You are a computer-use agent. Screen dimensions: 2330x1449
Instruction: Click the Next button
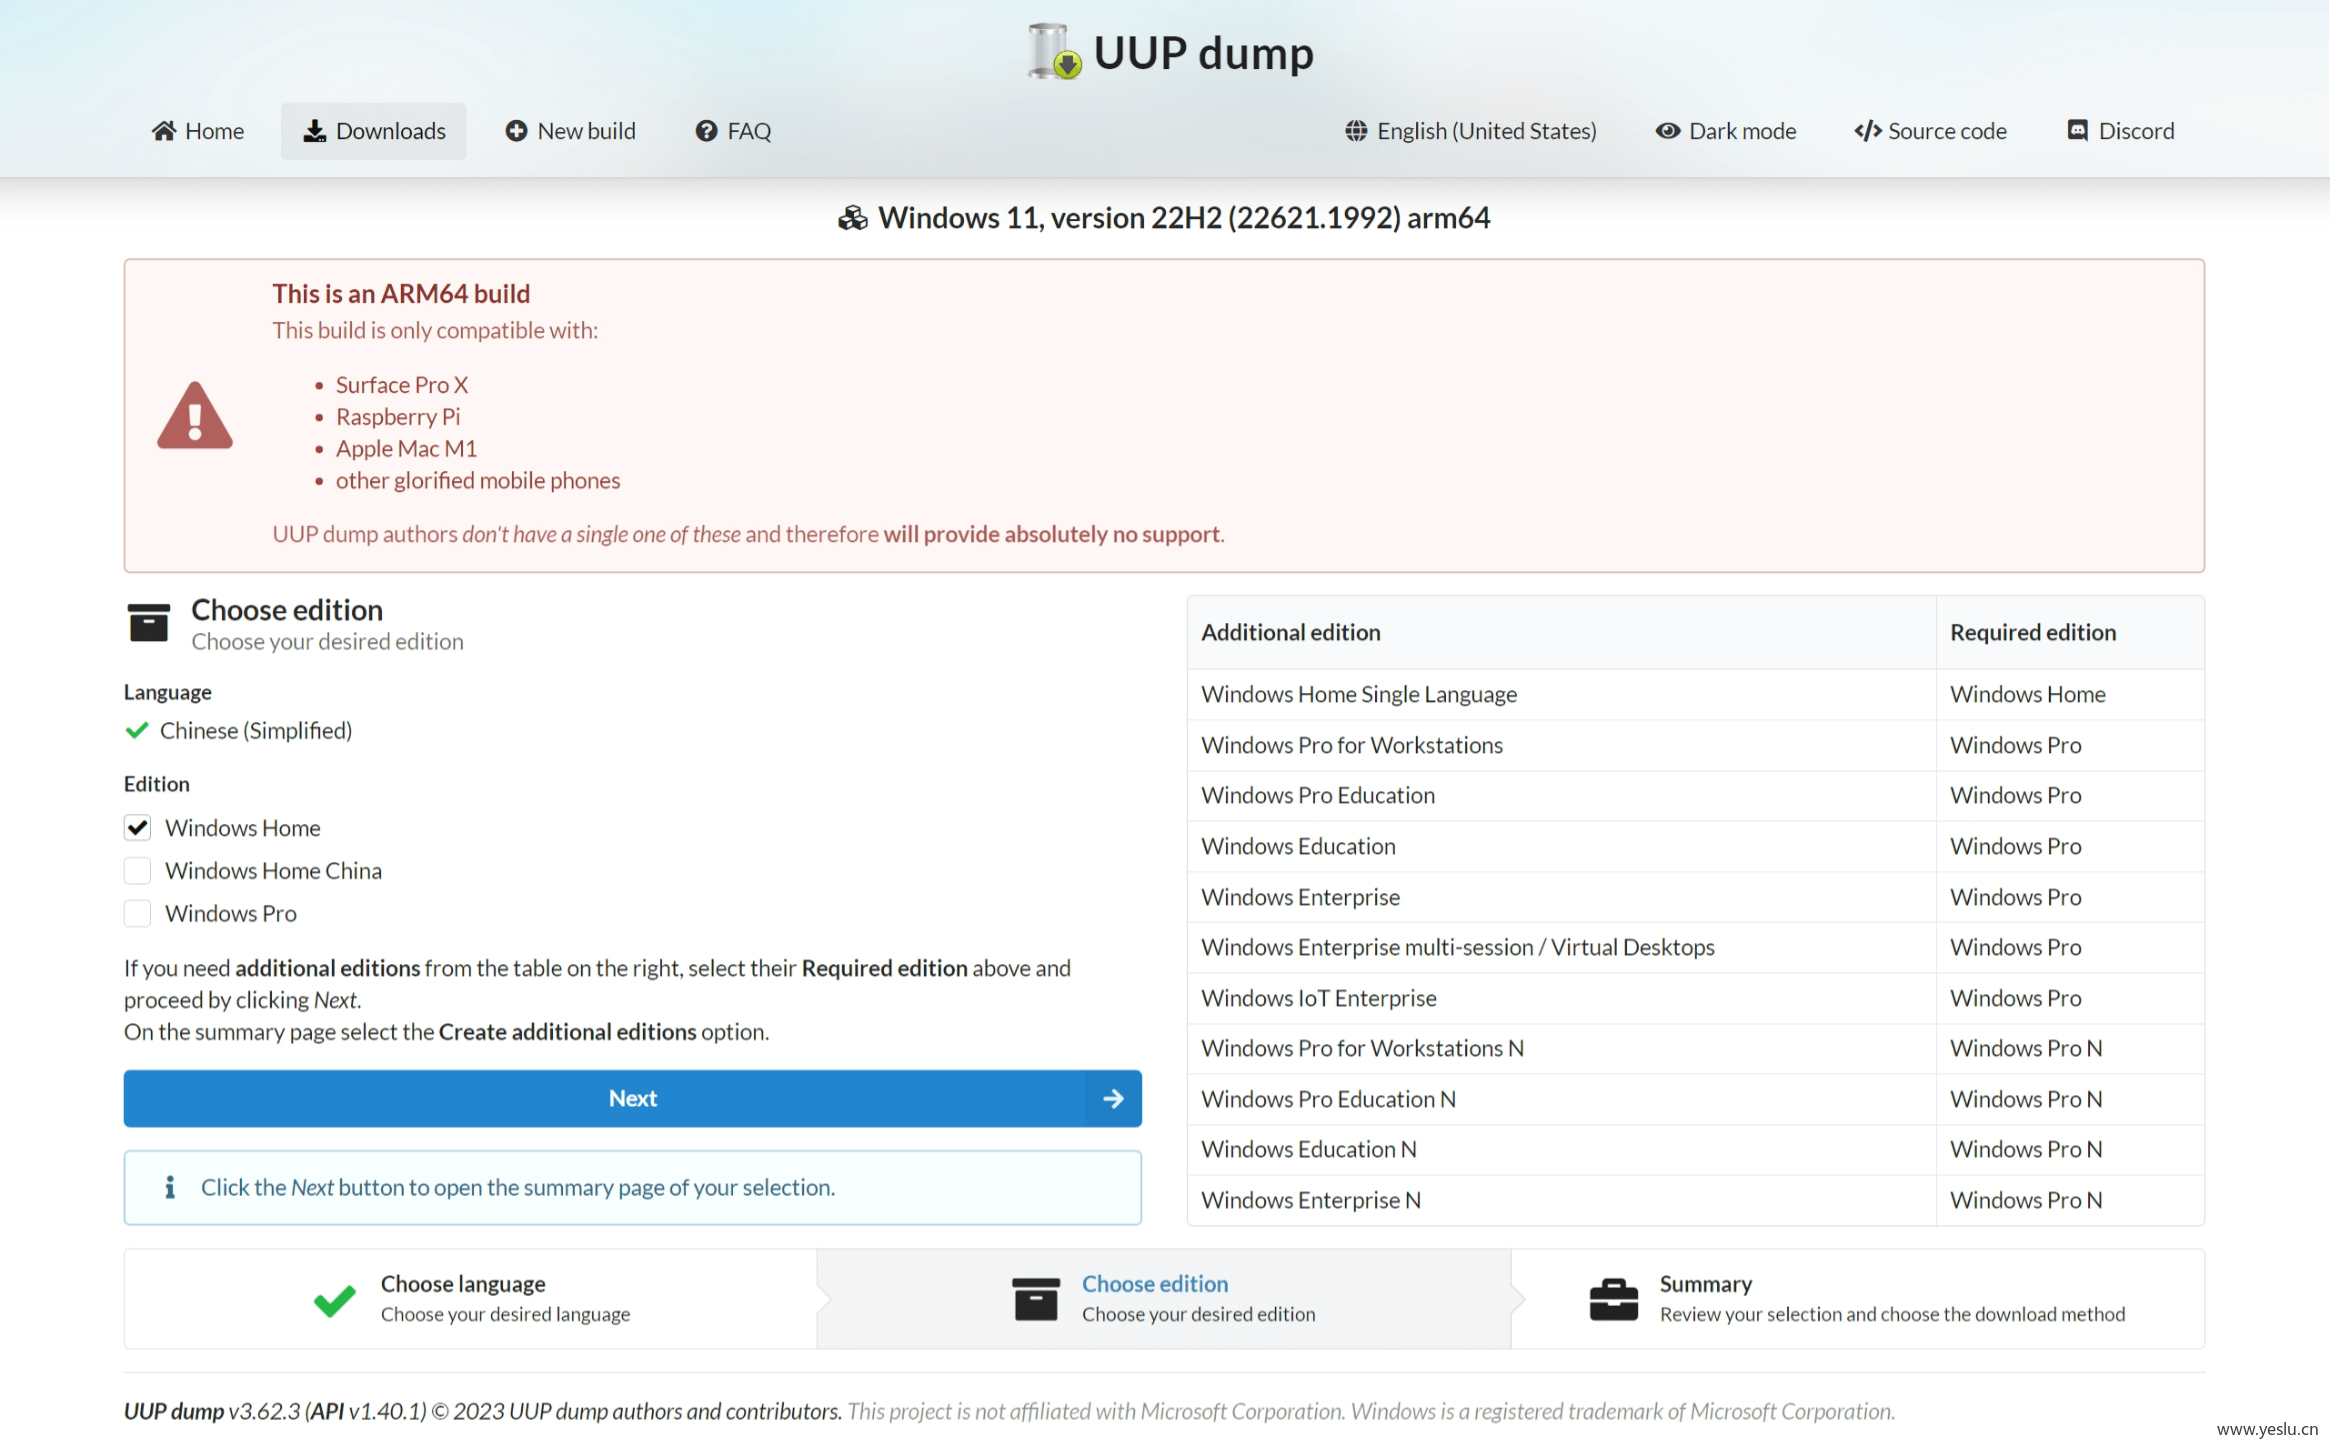pyautogui.click(x=632, y=1098)
